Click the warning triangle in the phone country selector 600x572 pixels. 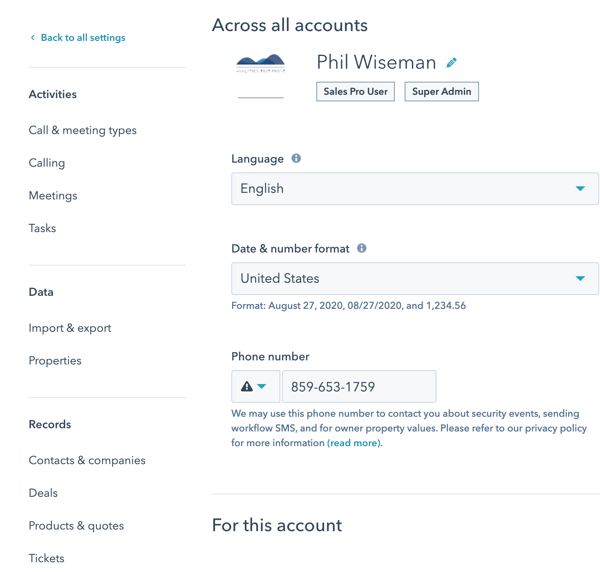pyautogui.click(x=247, y=386)
